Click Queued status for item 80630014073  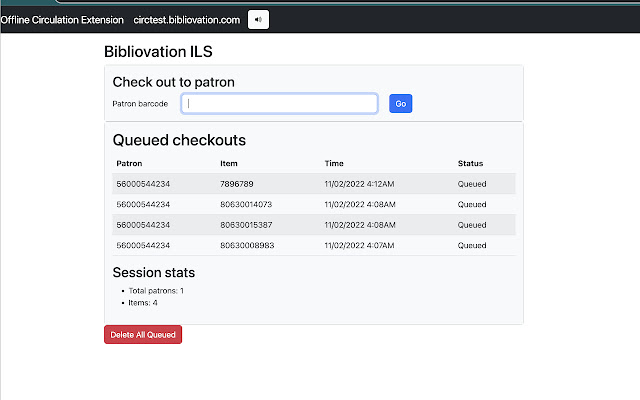(472, 204)
